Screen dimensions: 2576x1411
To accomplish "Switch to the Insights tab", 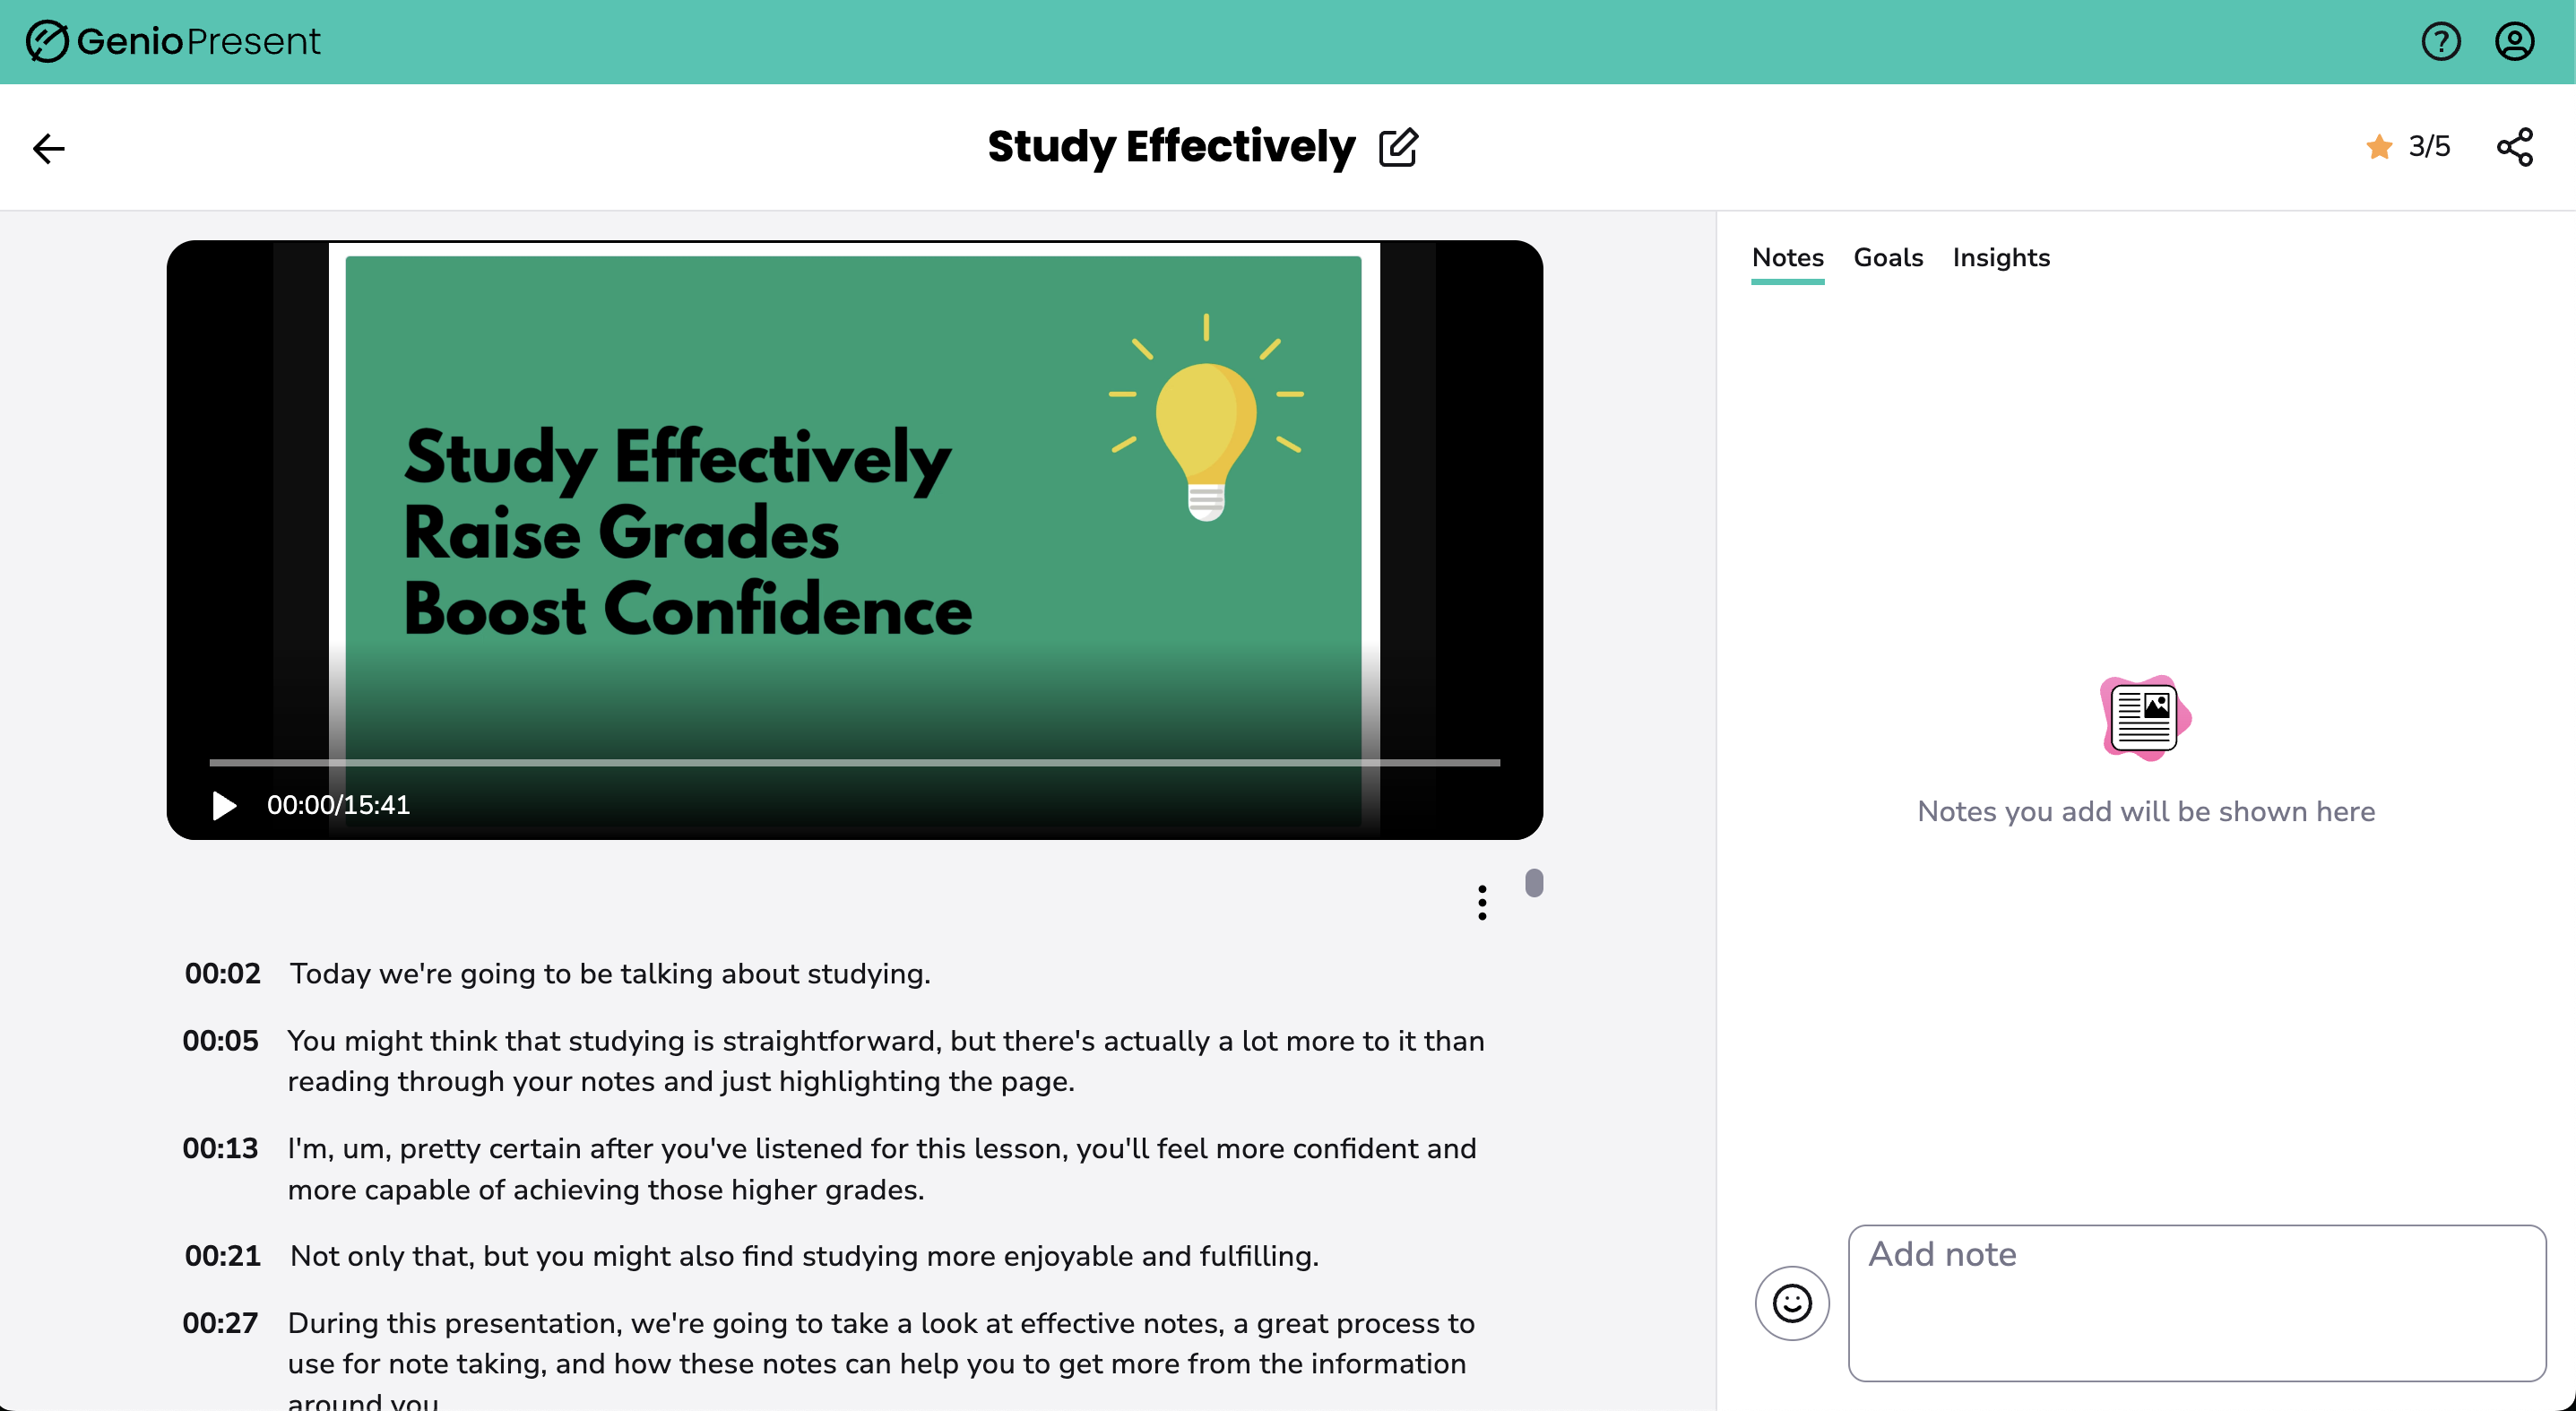I will 2000,257.
